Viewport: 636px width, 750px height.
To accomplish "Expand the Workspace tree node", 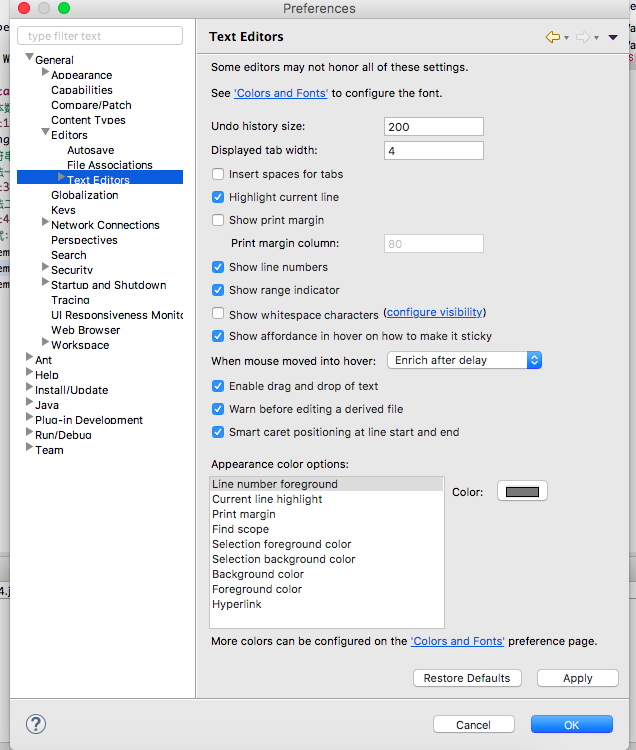I will 45,342.
